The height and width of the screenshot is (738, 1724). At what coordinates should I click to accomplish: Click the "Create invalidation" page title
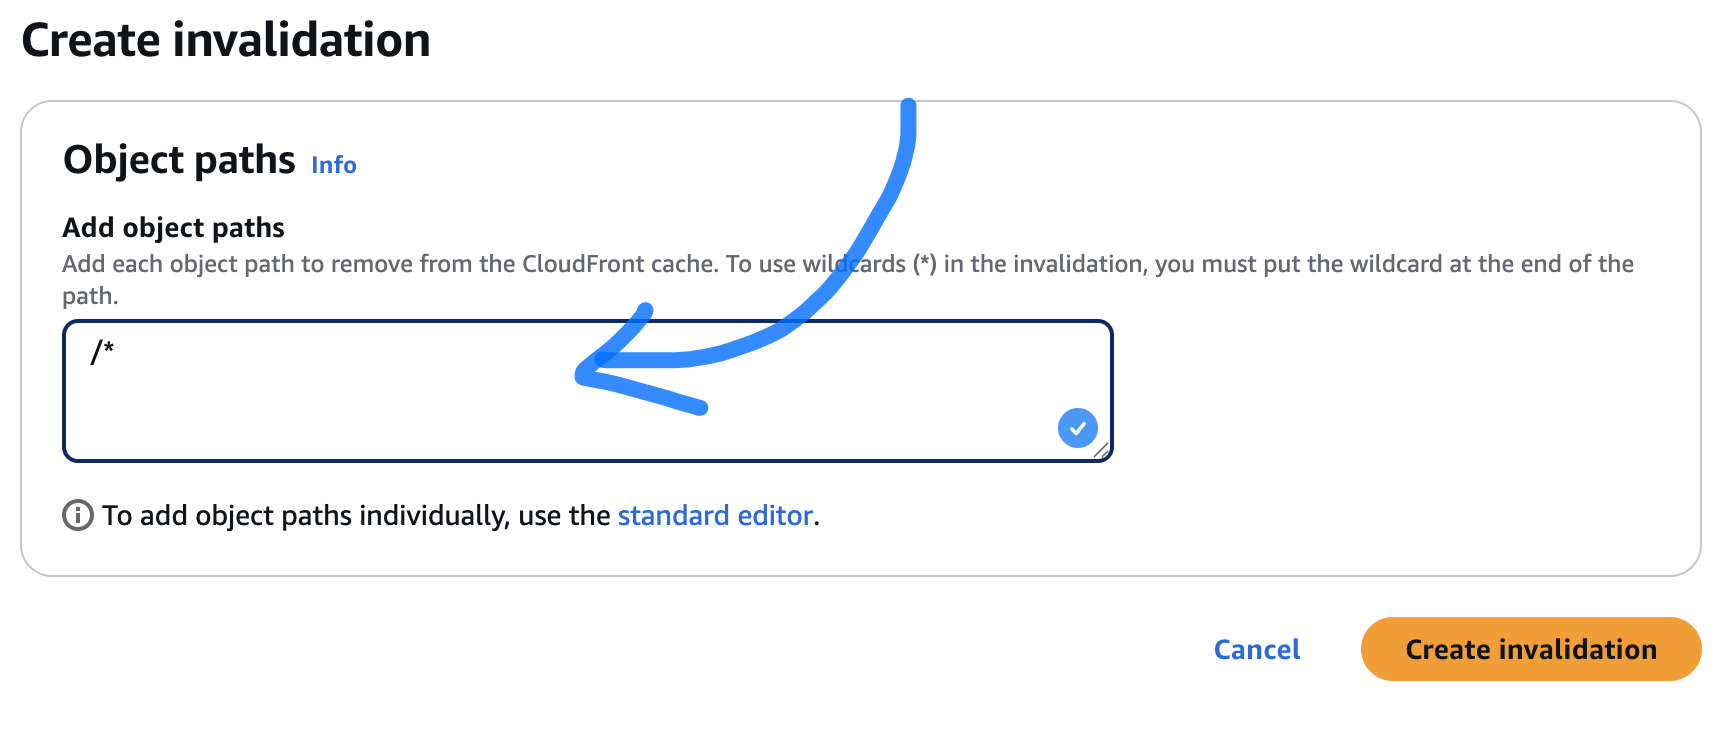coord(226,41)
